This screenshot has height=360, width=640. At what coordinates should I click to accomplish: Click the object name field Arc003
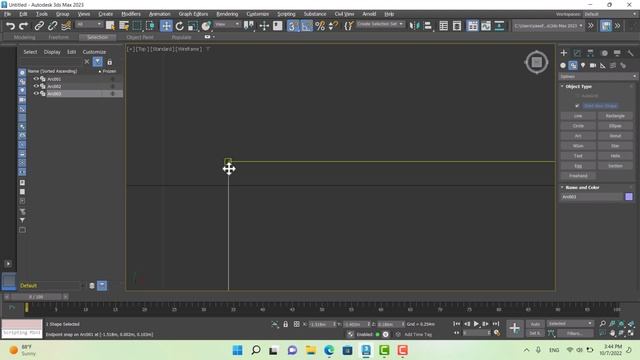(x=591, y=197)
